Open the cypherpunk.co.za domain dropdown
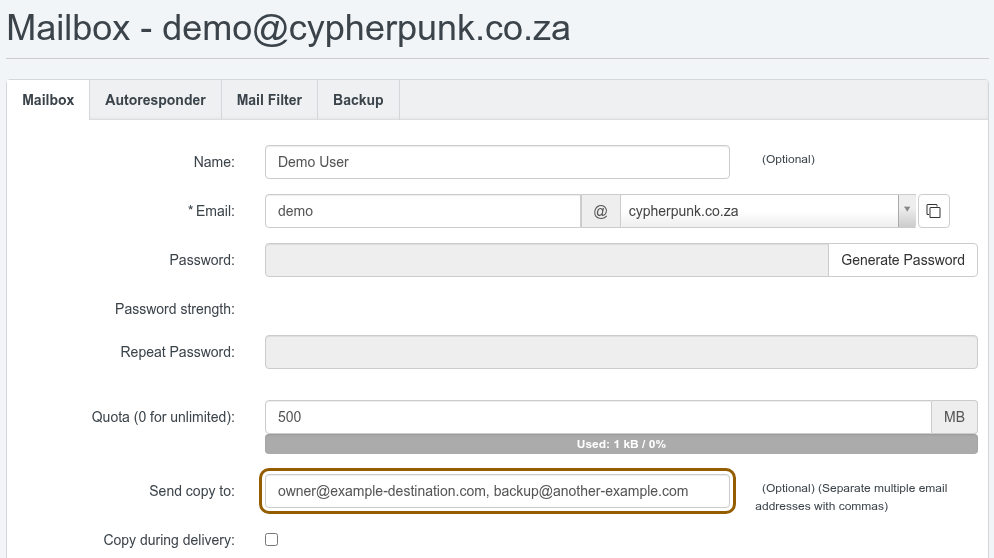The width and height of the screenshot is (994, 558). (x=768, y=211)
